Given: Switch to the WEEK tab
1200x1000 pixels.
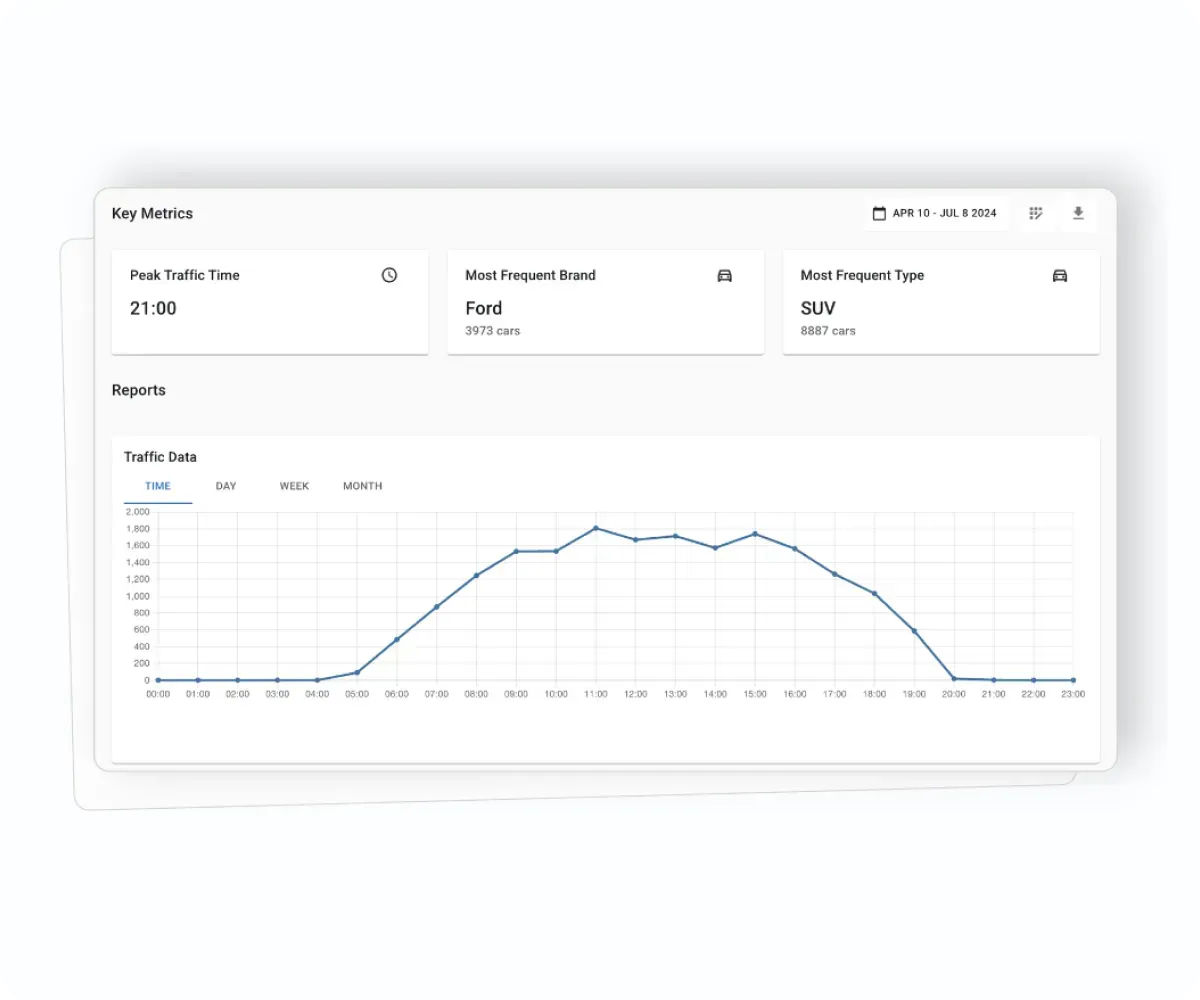Looking at the screenshot, I should pyautogui.click(x=294, y=486).
